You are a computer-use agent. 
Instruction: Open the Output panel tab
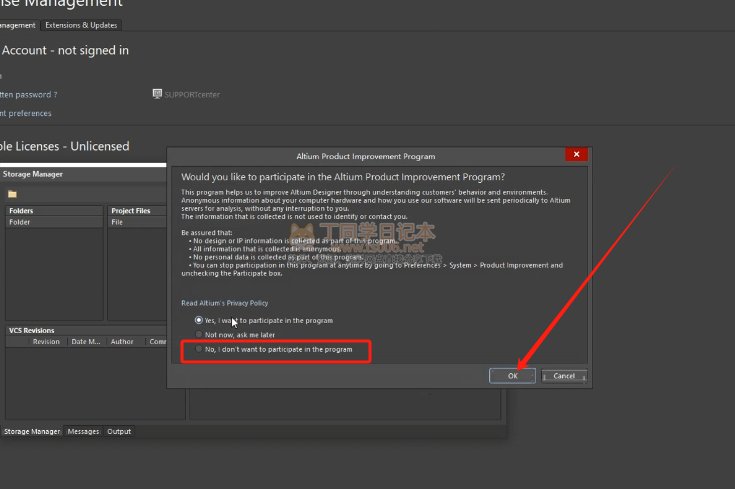click(x=119, y=431)
